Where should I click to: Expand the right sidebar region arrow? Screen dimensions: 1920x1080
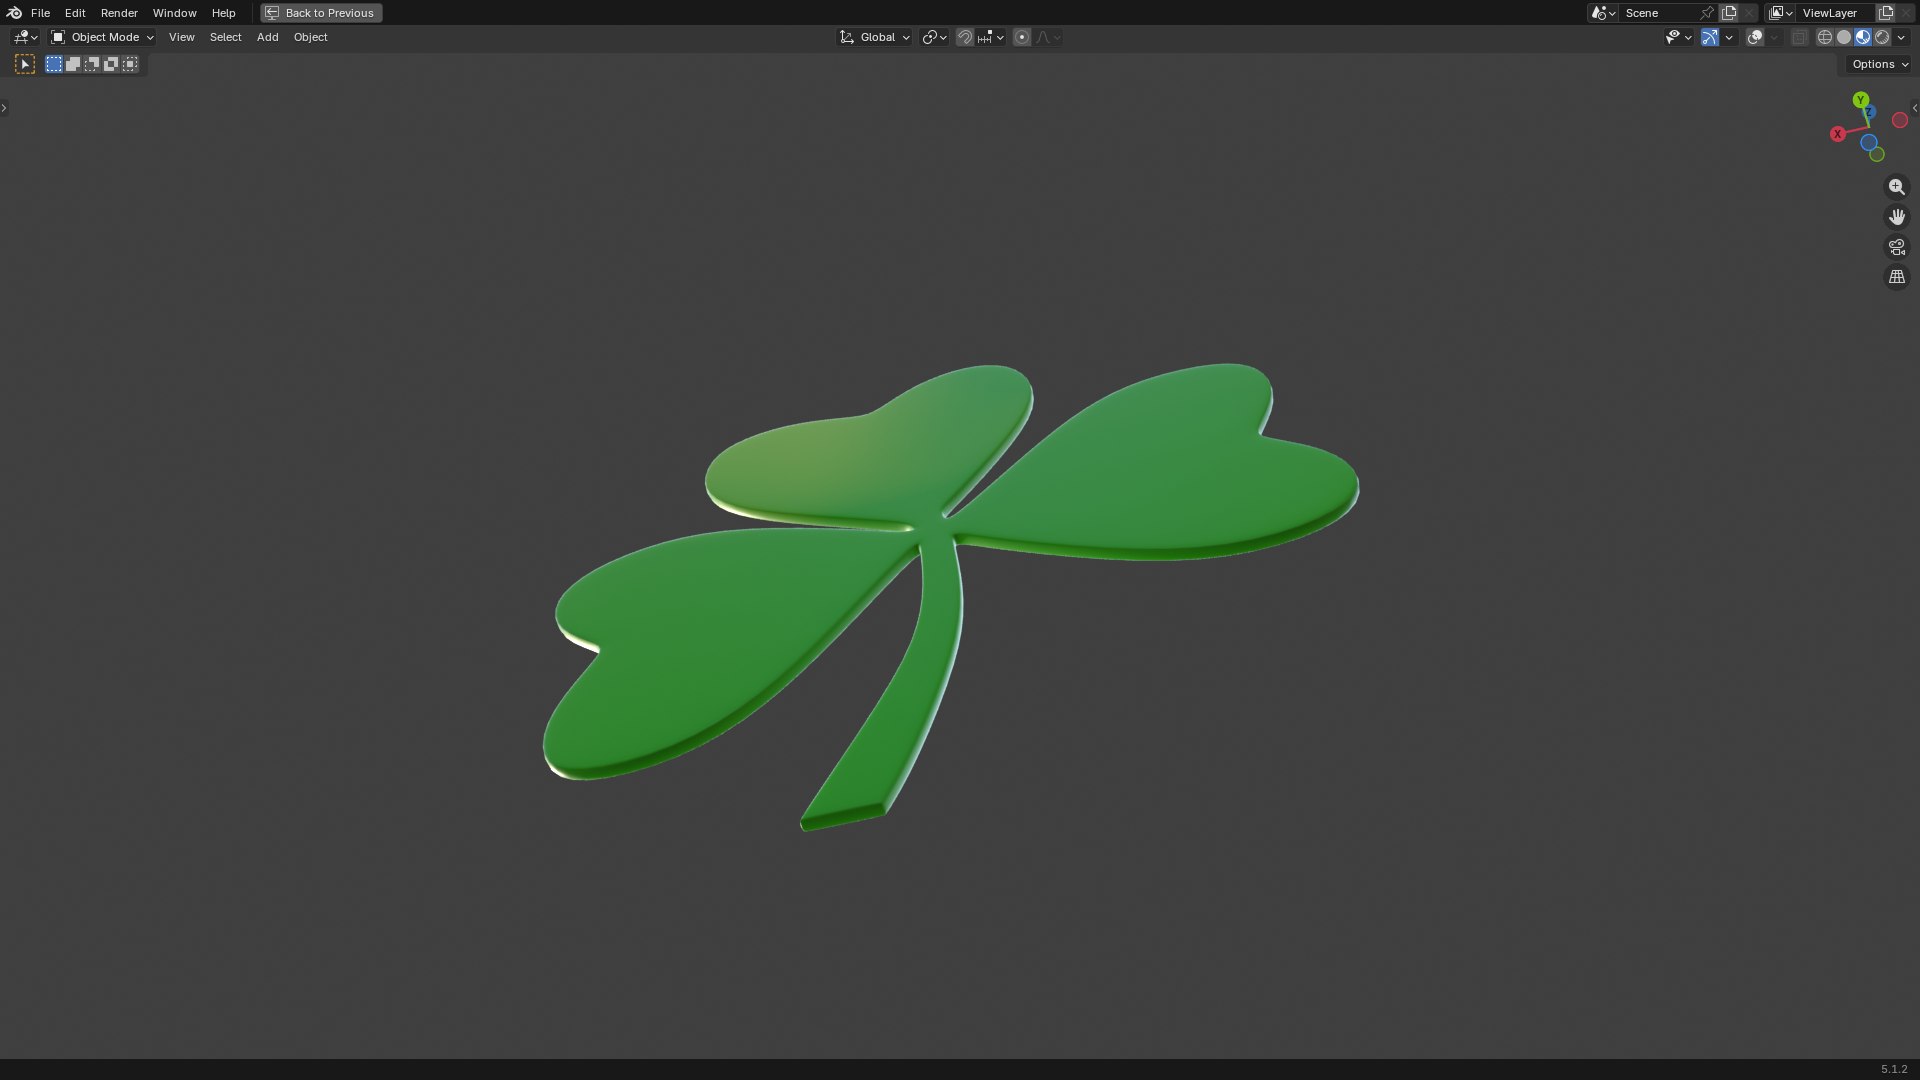click(x=1915, y=108)
